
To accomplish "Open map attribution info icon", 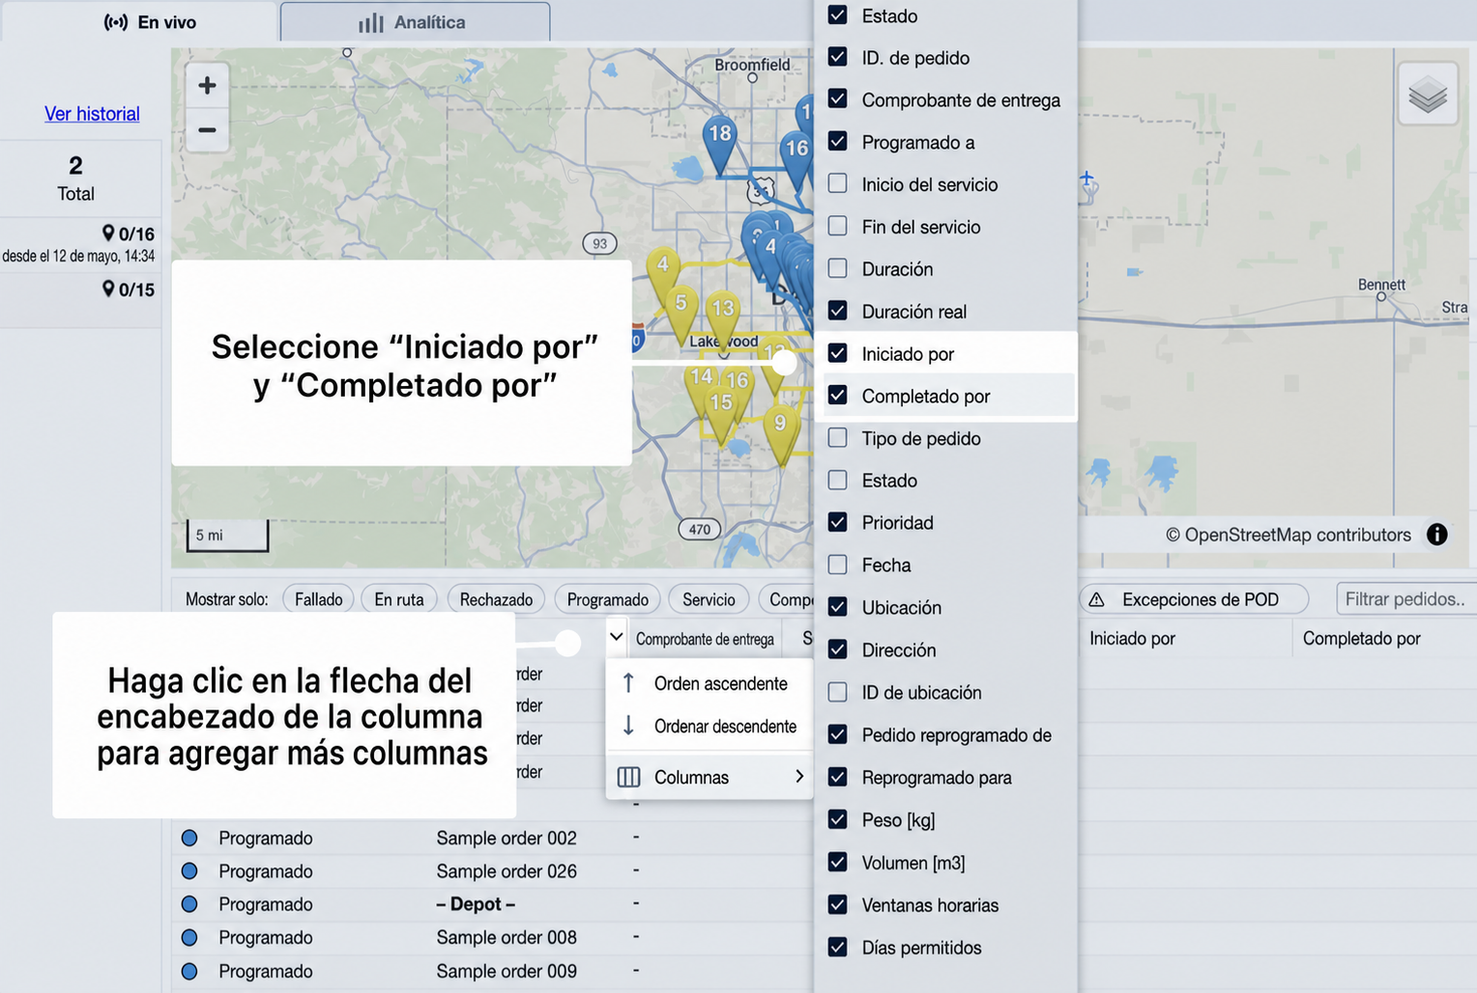I will pyautogui.click(x=1437, y=534).
